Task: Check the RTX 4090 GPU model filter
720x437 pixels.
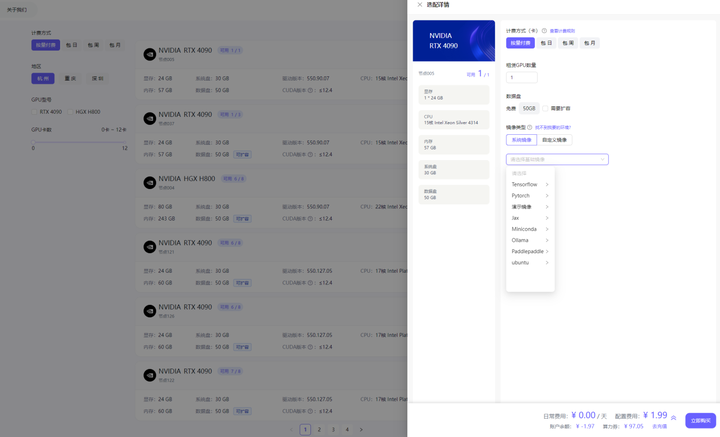Action: [x=34, y=112]
